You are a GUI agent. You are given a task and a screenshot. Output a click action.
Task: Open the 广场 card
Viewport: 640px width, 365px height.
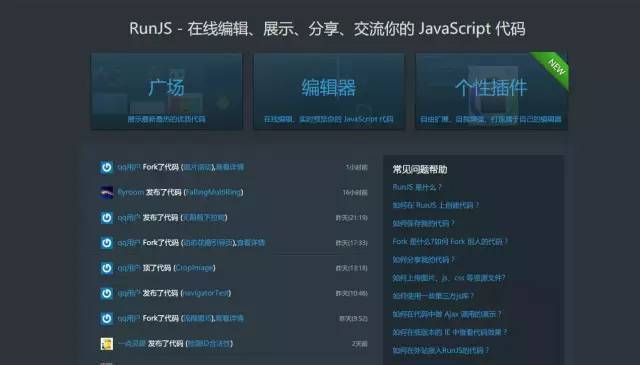(167, 91)
